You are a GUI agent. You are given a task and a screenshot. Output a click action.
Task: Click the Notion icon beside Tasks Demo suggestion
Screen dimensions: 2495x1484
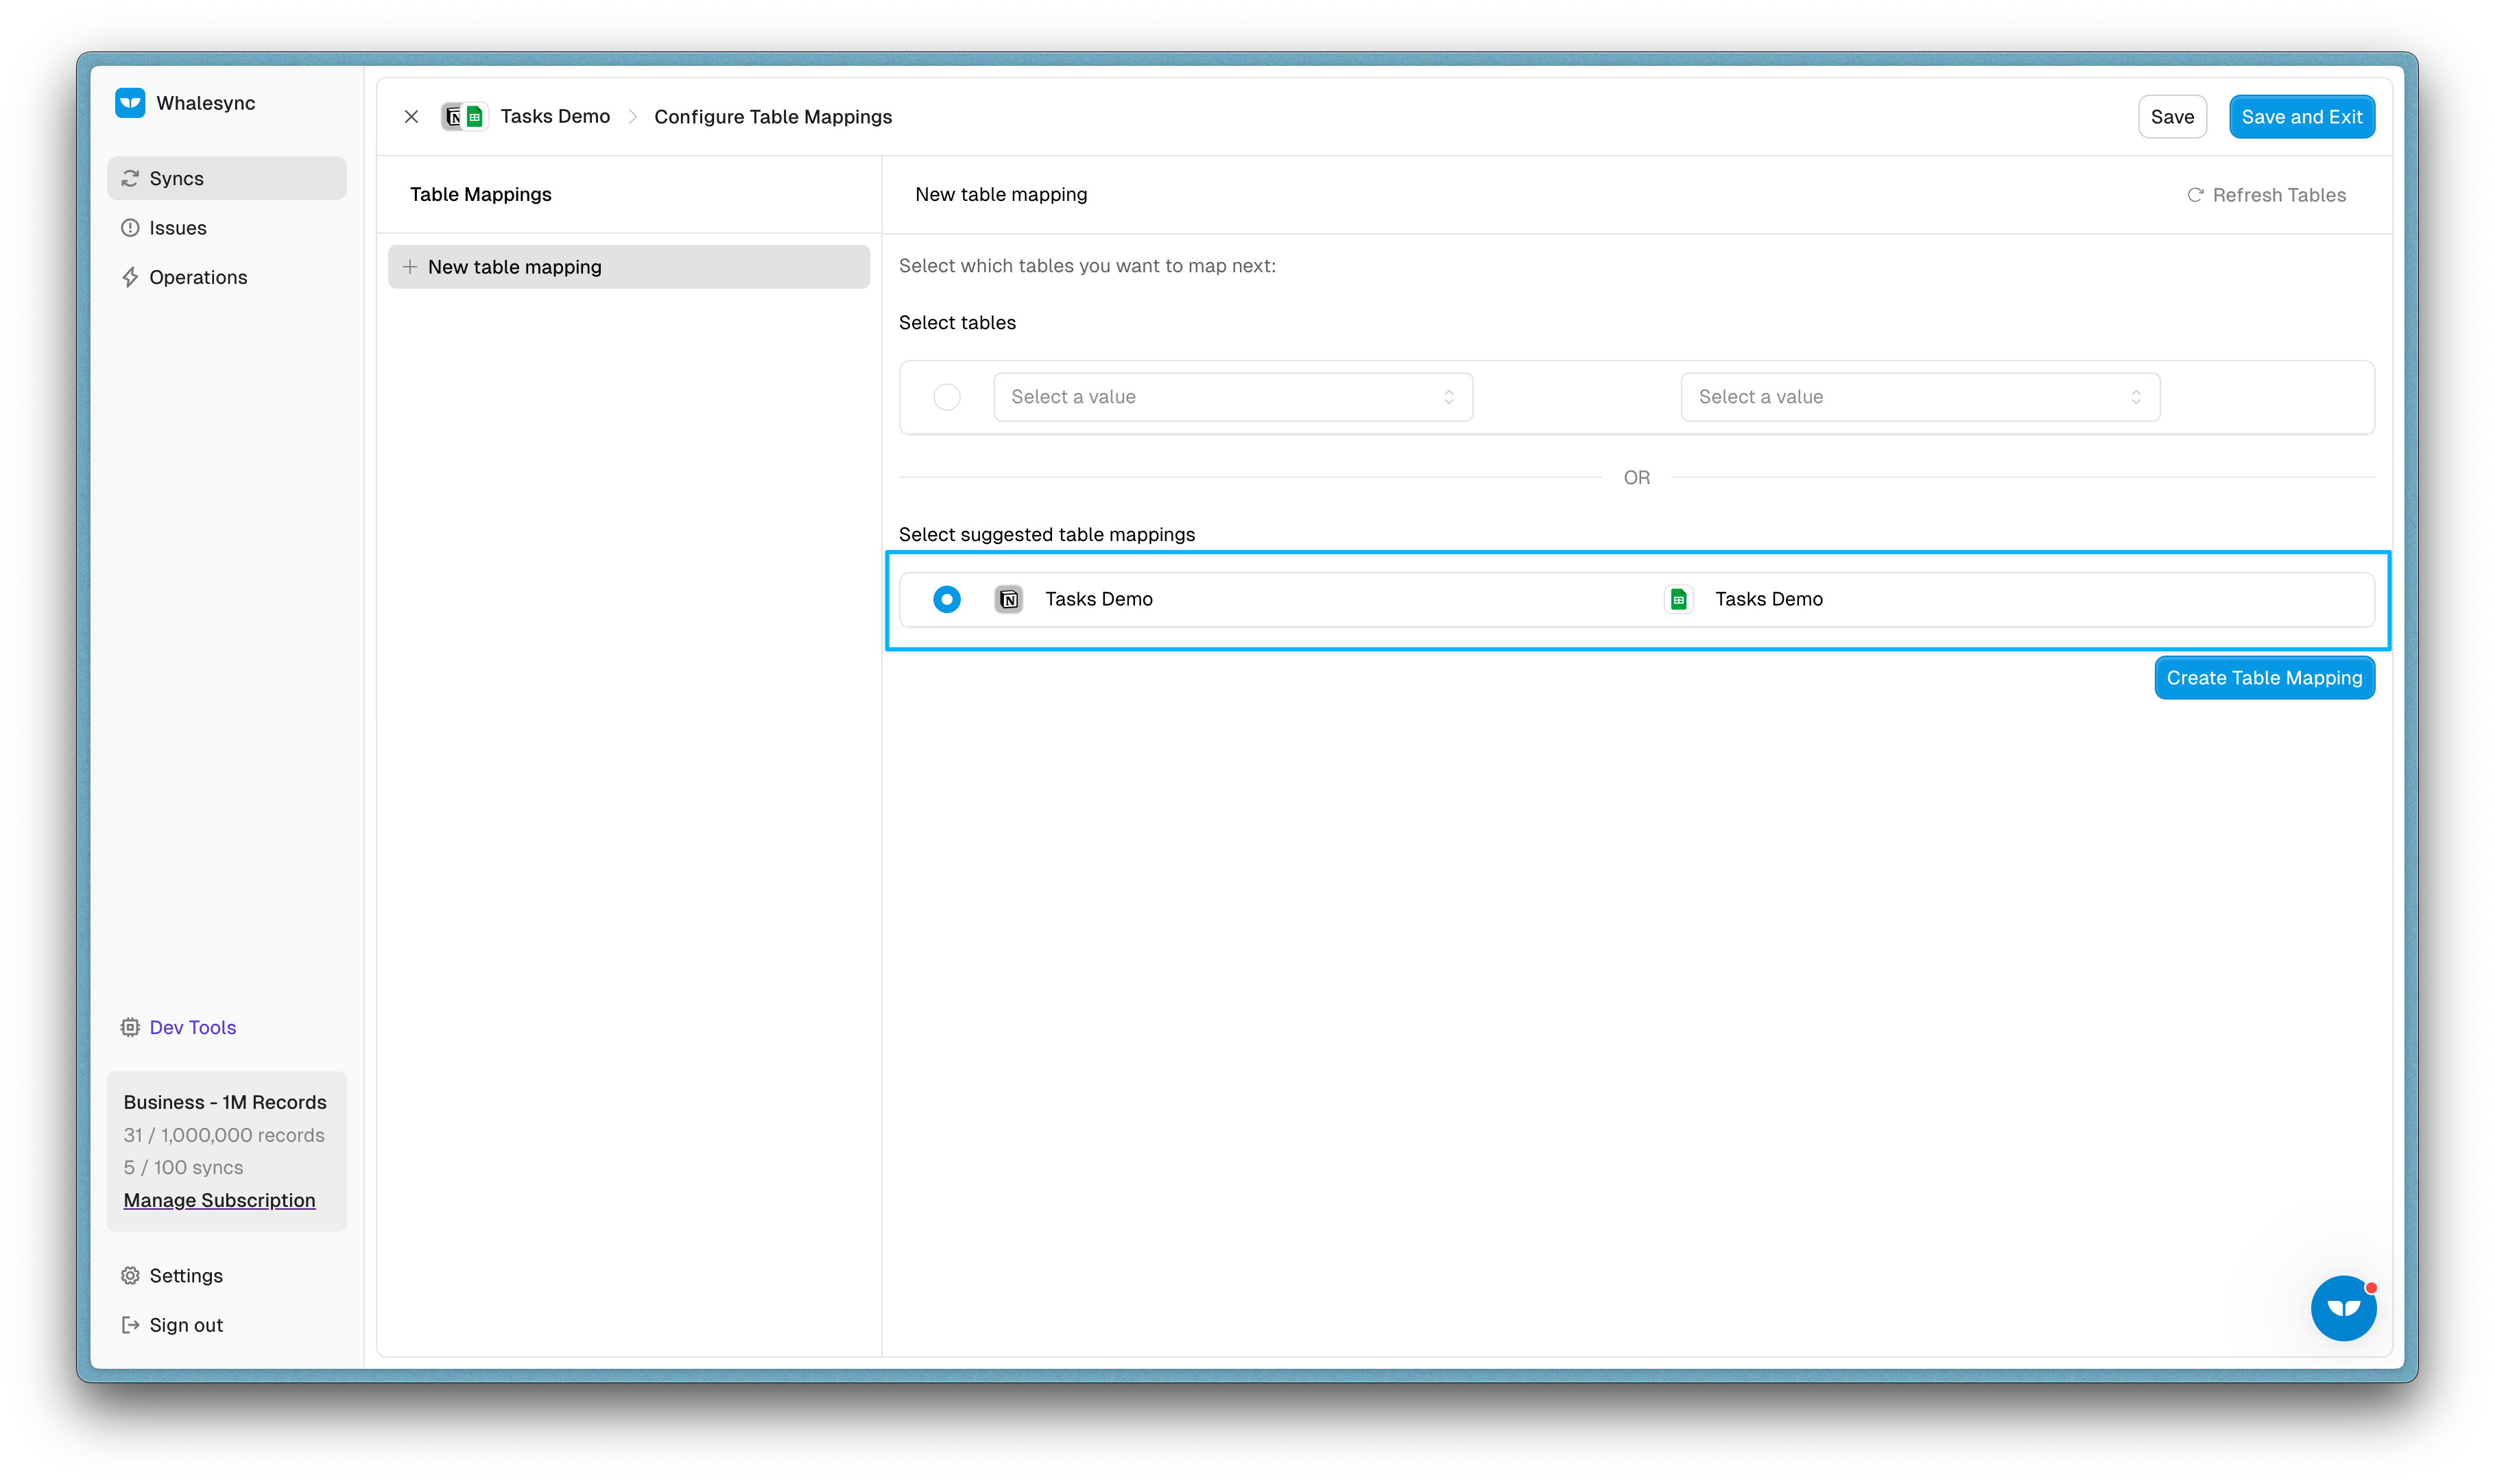(1009, 599)
